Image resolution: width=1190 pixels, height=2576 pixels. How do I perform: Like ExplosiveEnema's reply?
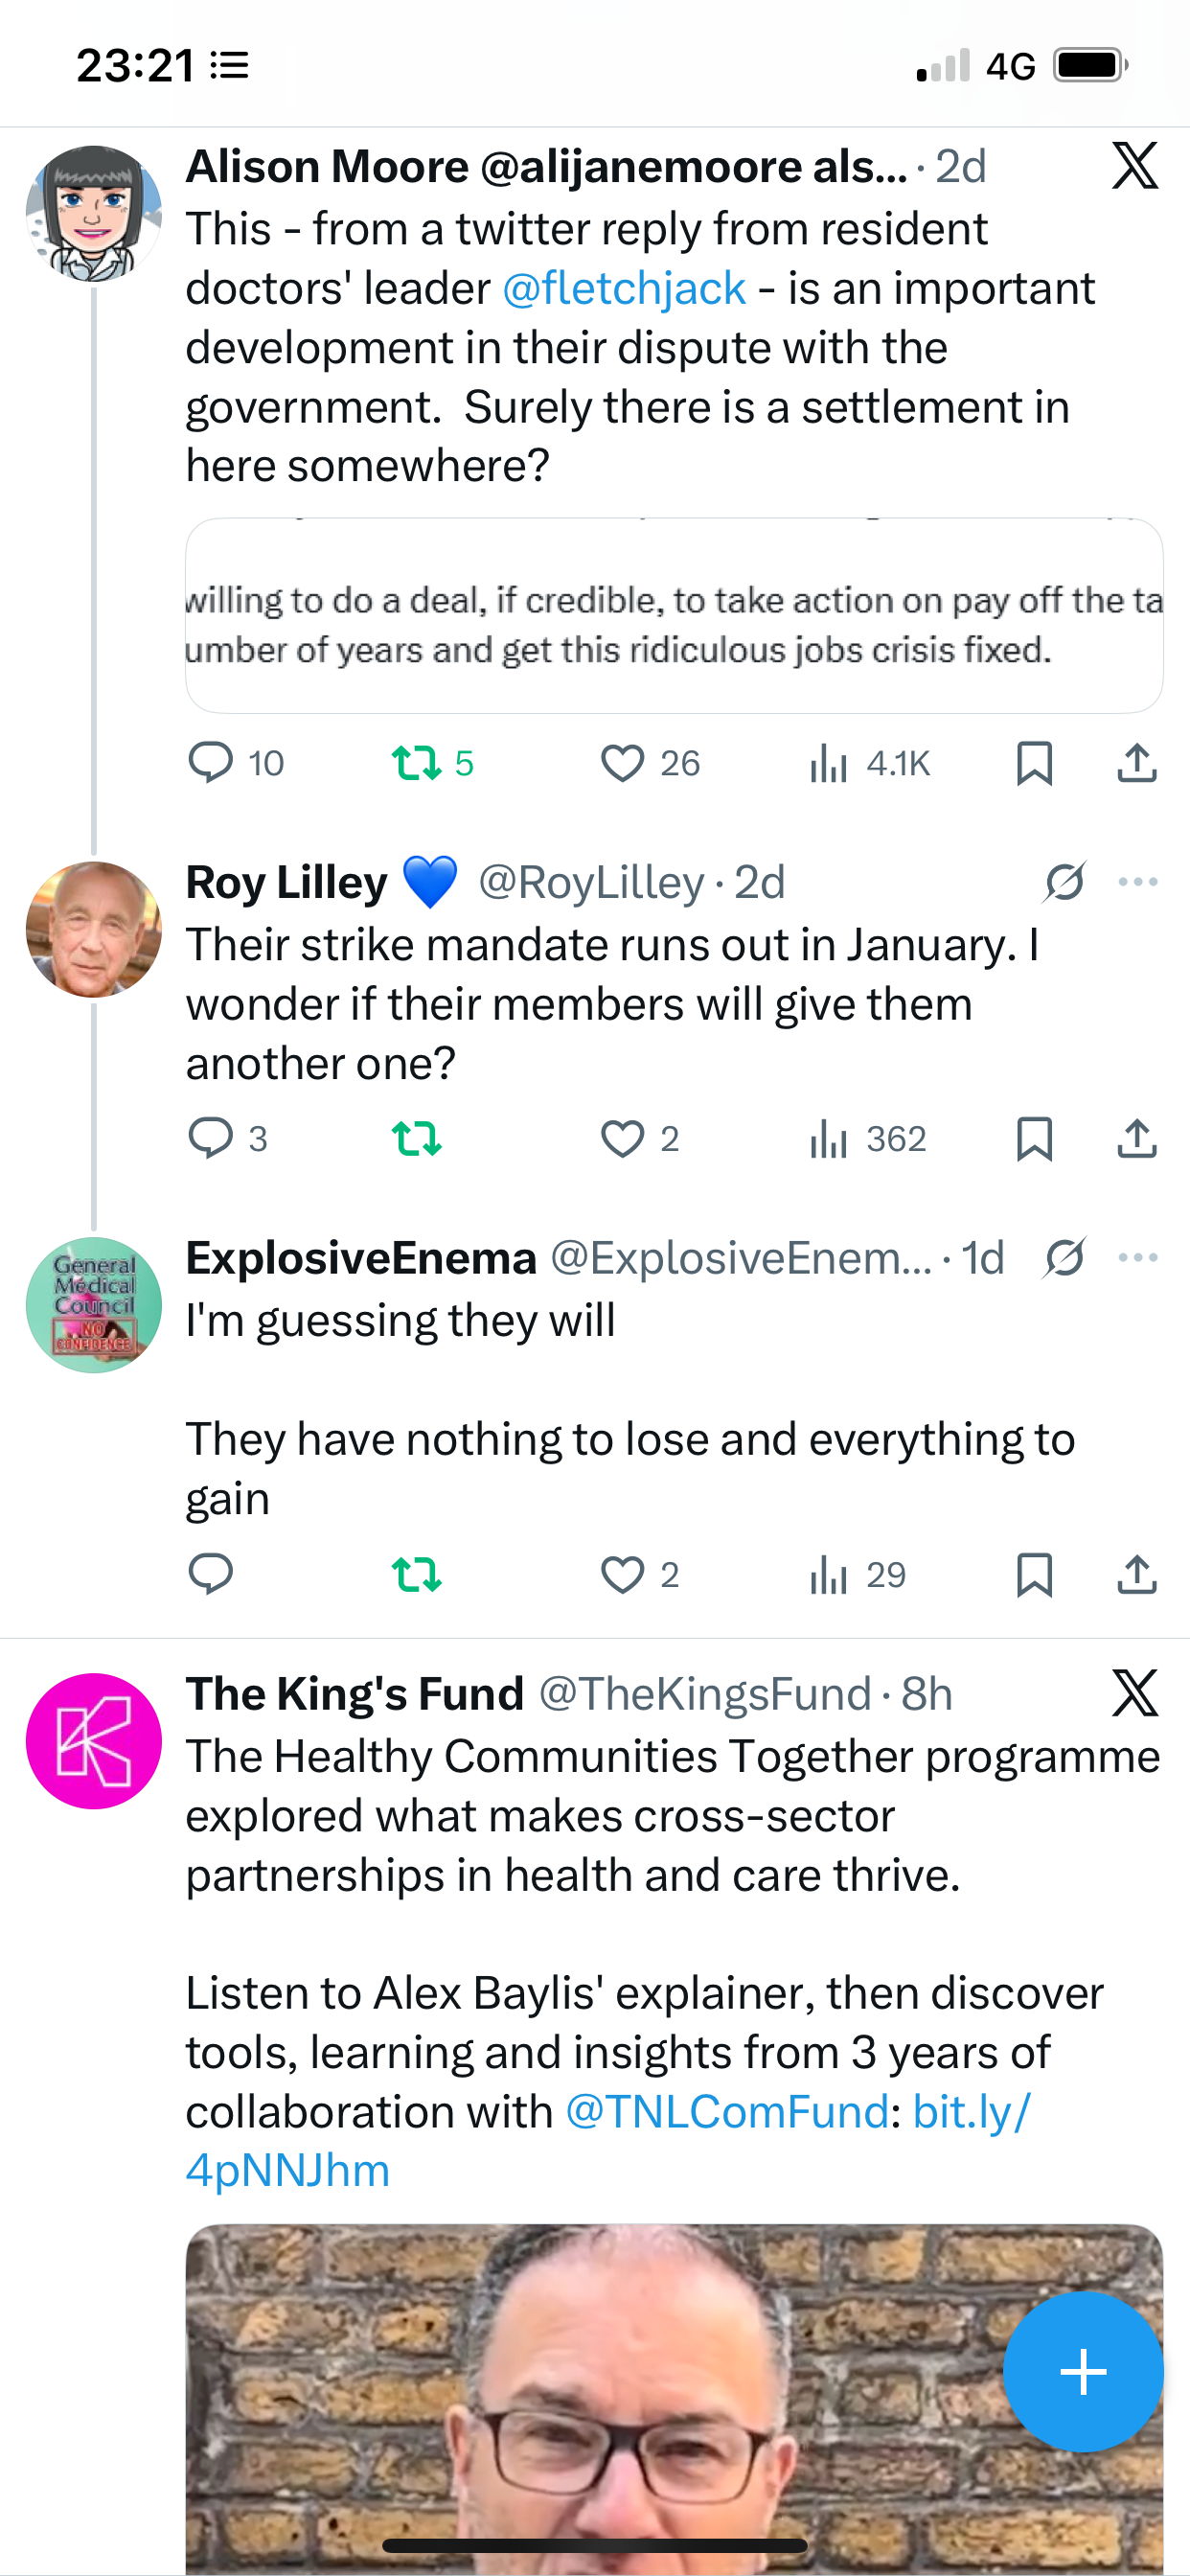(622, 1575)
